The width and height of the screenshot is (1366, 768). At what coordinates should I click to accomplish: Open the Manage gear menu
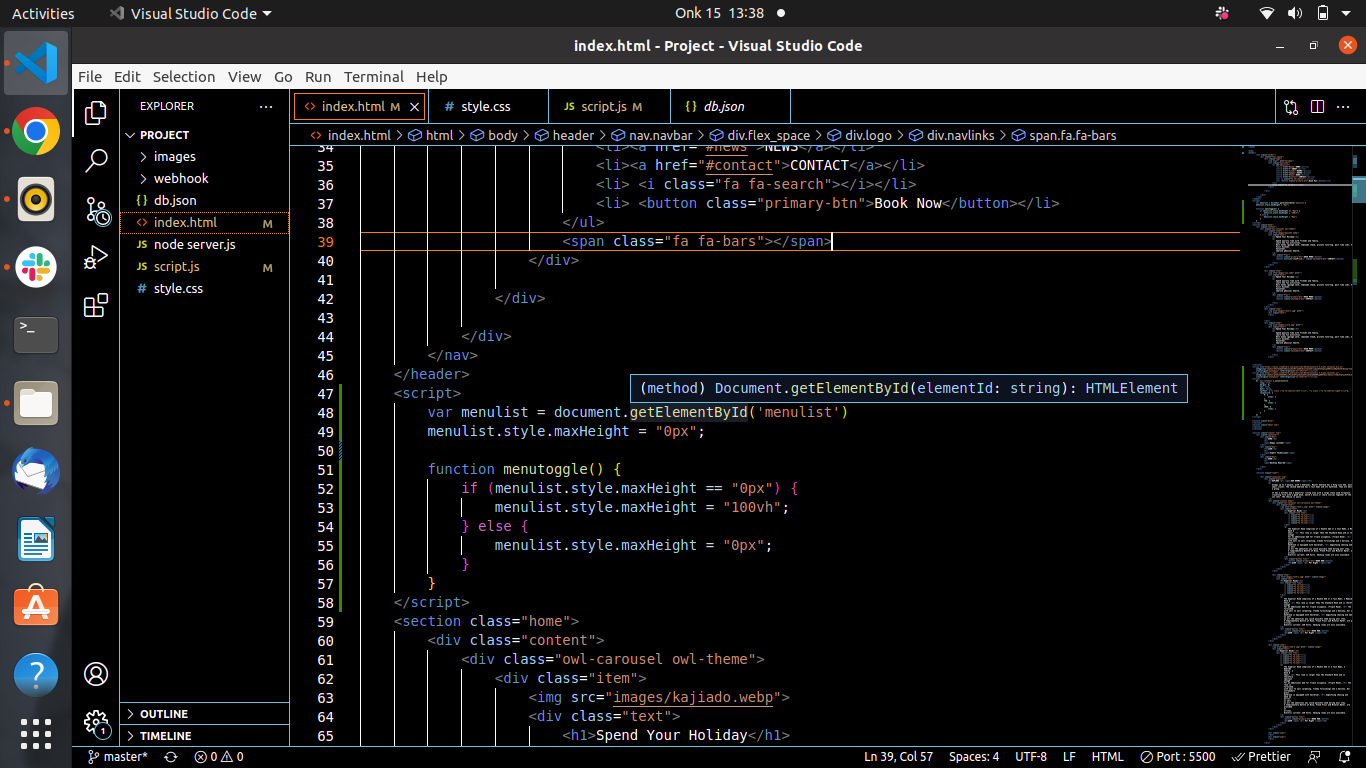(96, 722)
